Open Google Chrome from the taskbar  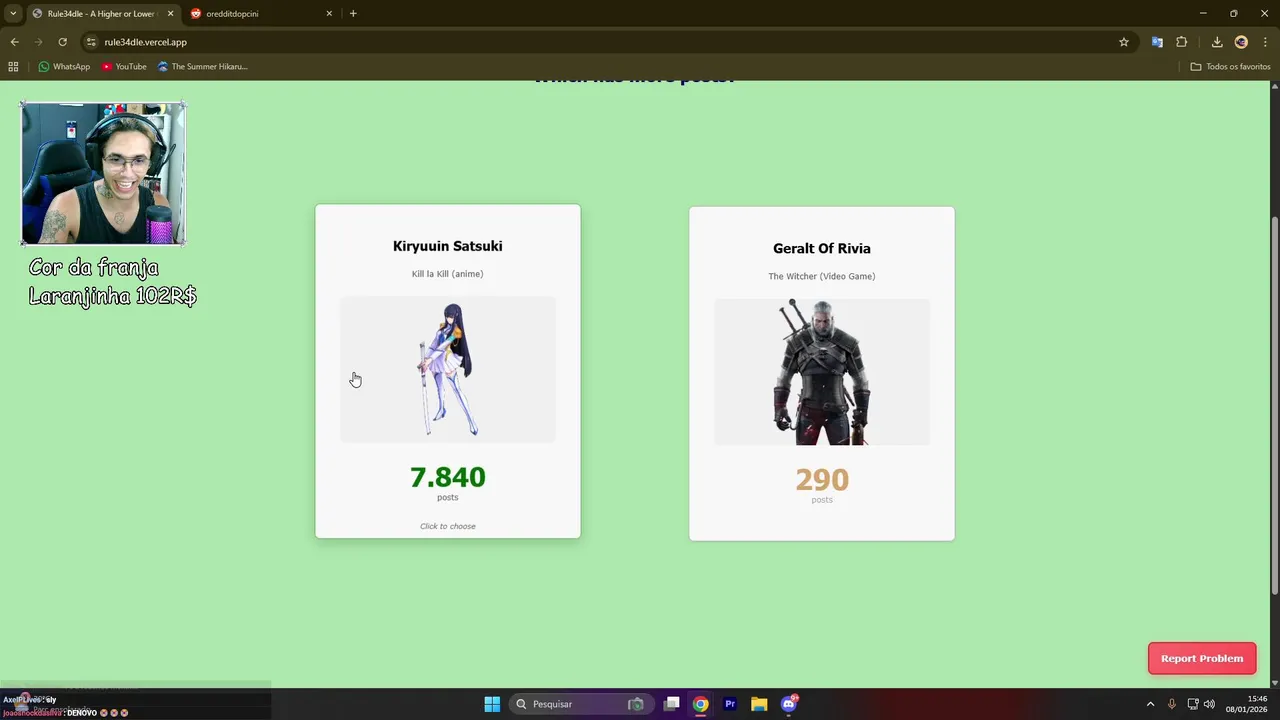701,704
